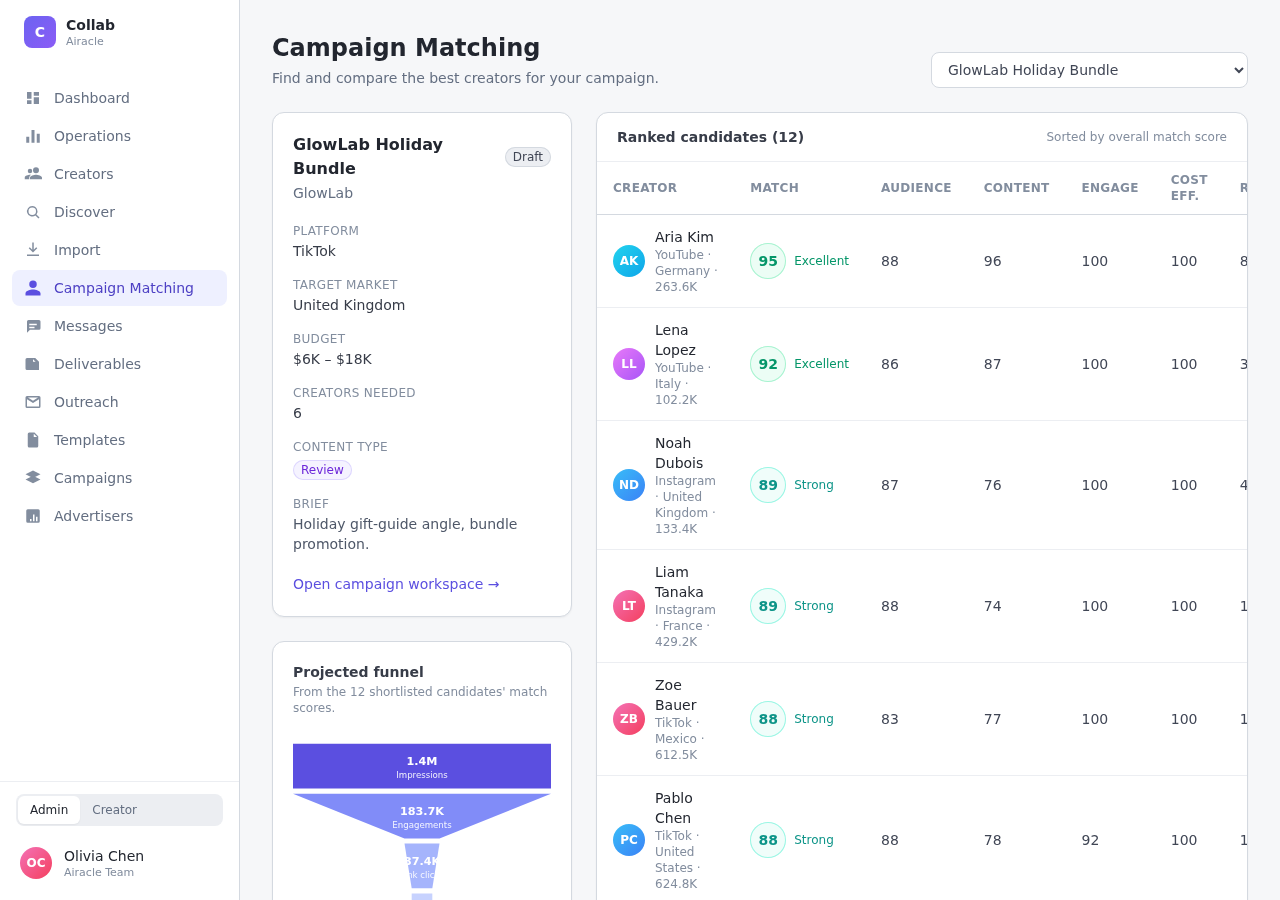
Task: Click the Draft status badge
Action: click(x=528, y=157)
